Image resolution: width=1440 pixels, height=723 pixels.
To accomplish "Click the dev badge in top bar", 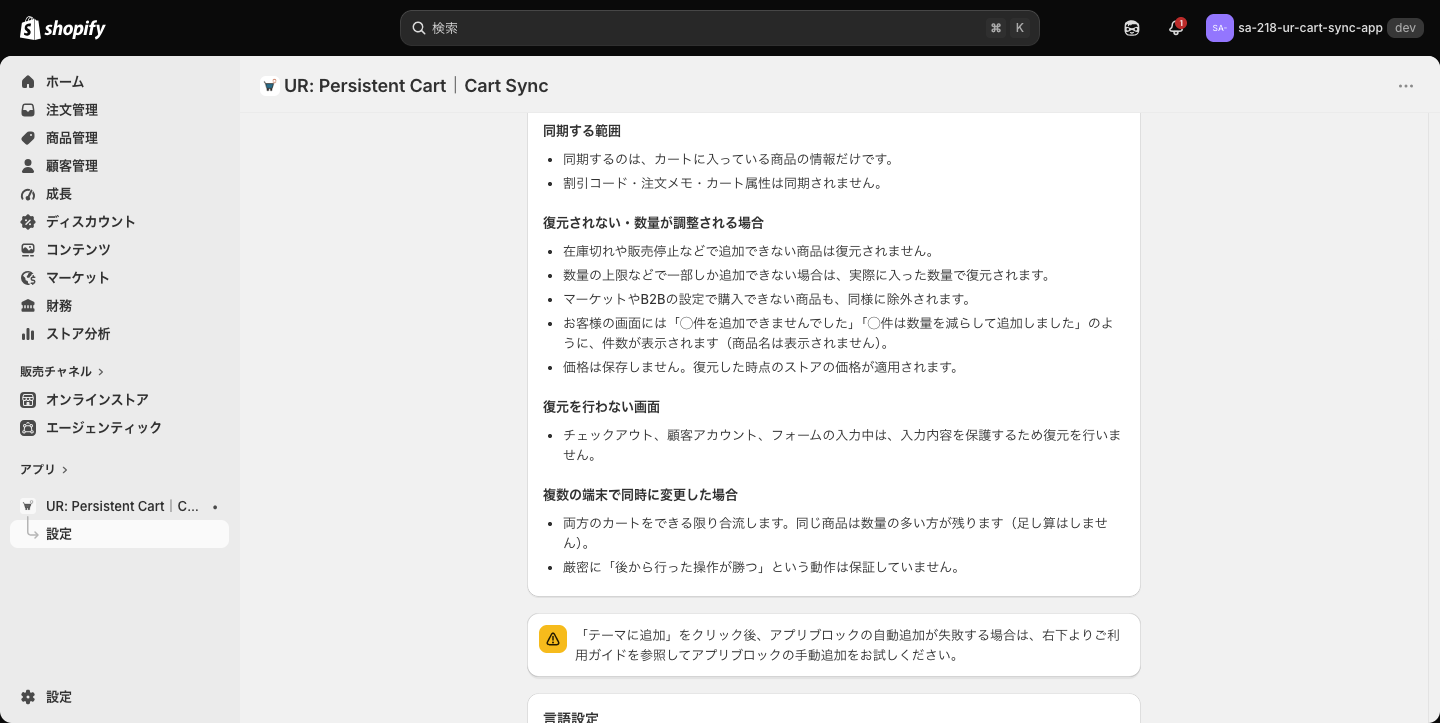I will (x=1405, y=28).
